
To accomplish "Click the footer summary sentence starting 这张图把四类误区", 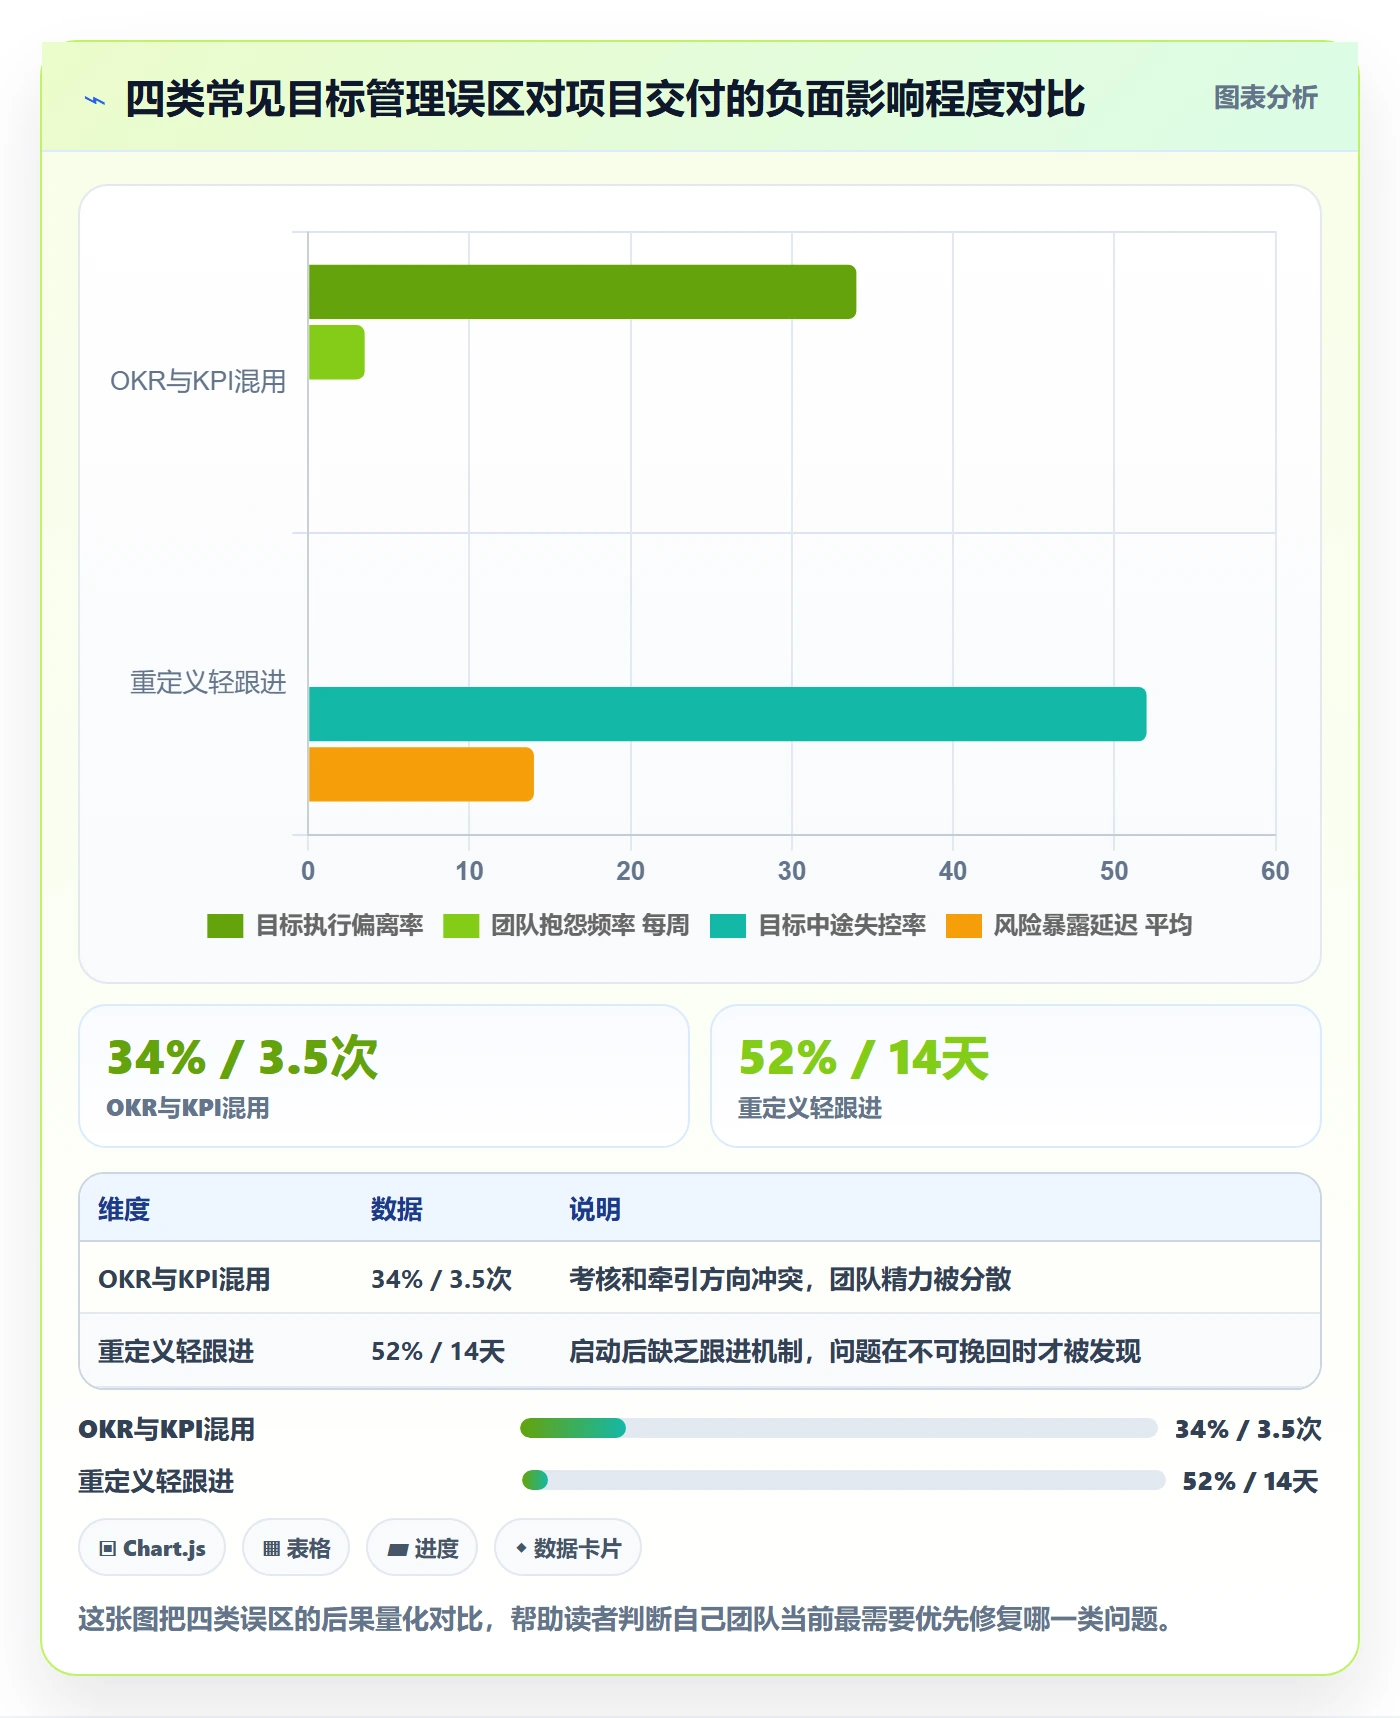I will [x=625, y=1618].
